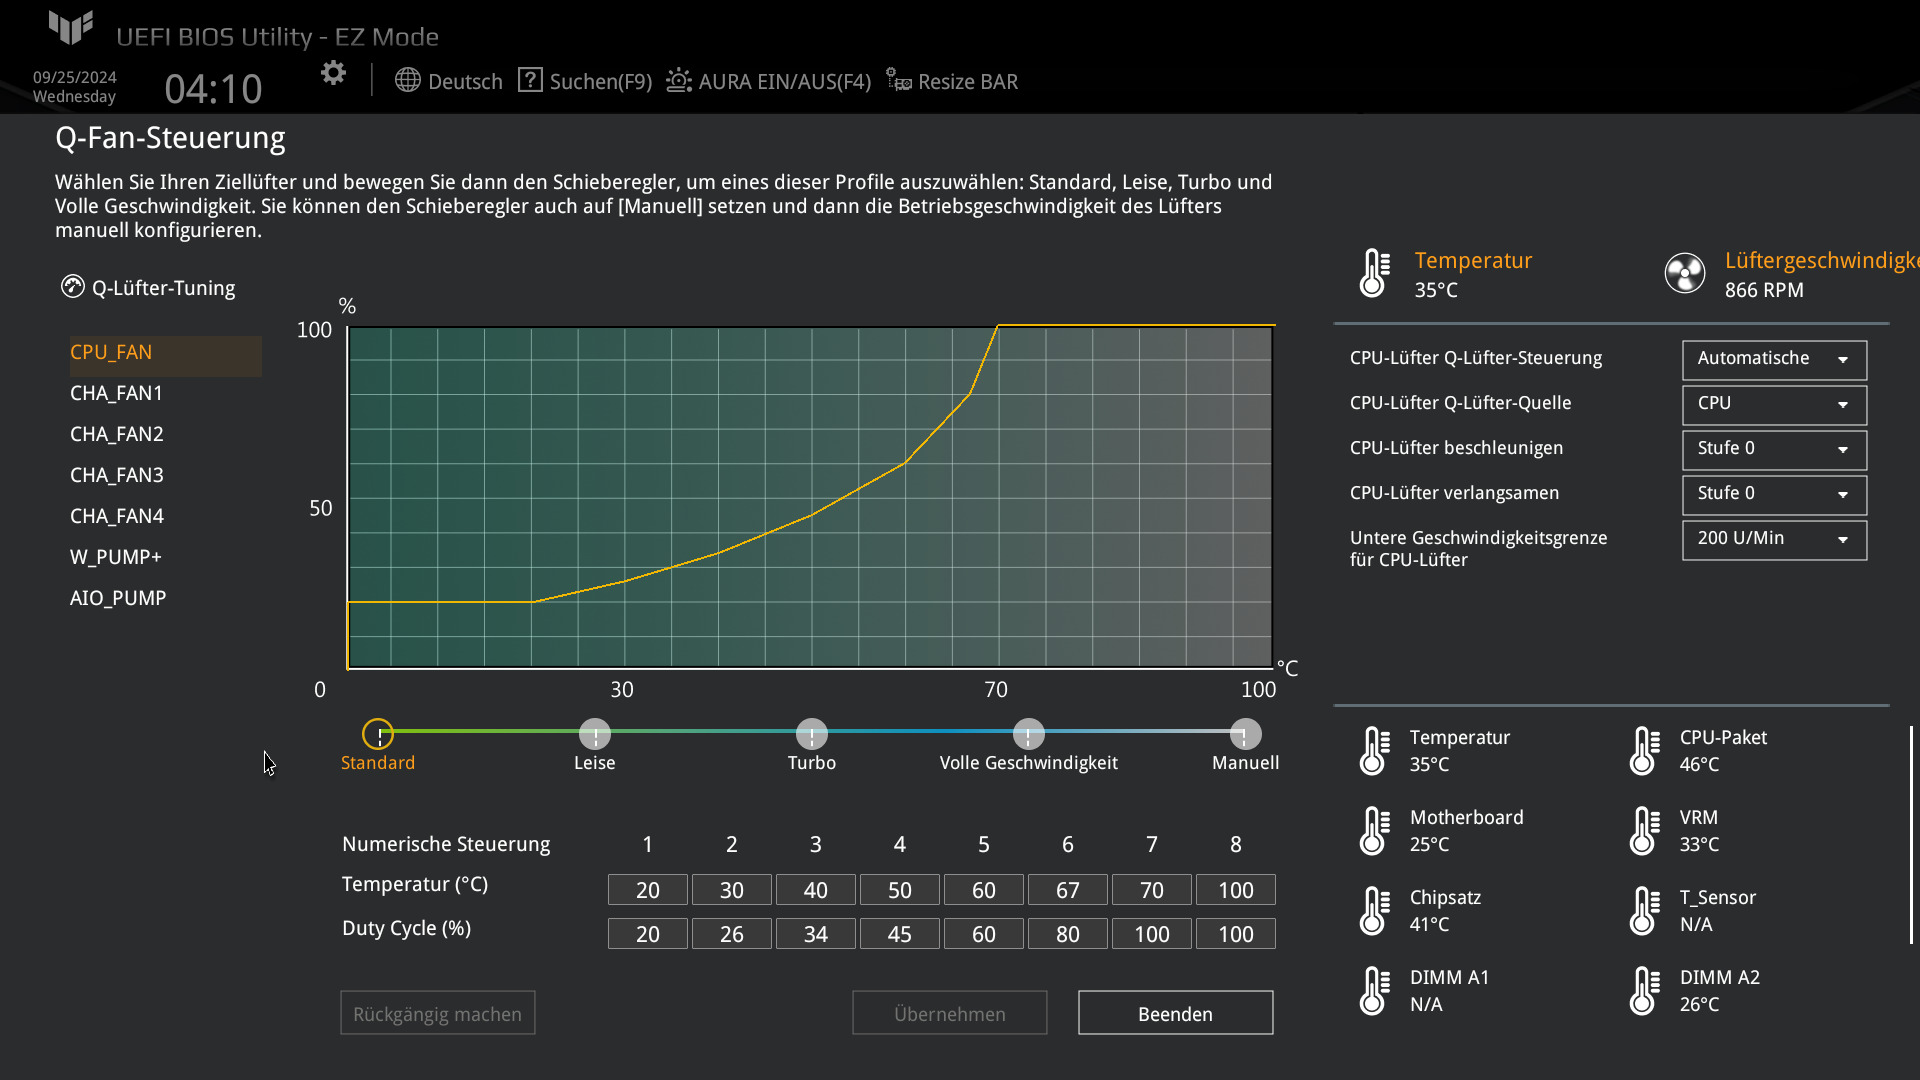1920x1080 pixels.
Task: Click the CPU-Paket thermometer icon
Action: click(1643, 750)
